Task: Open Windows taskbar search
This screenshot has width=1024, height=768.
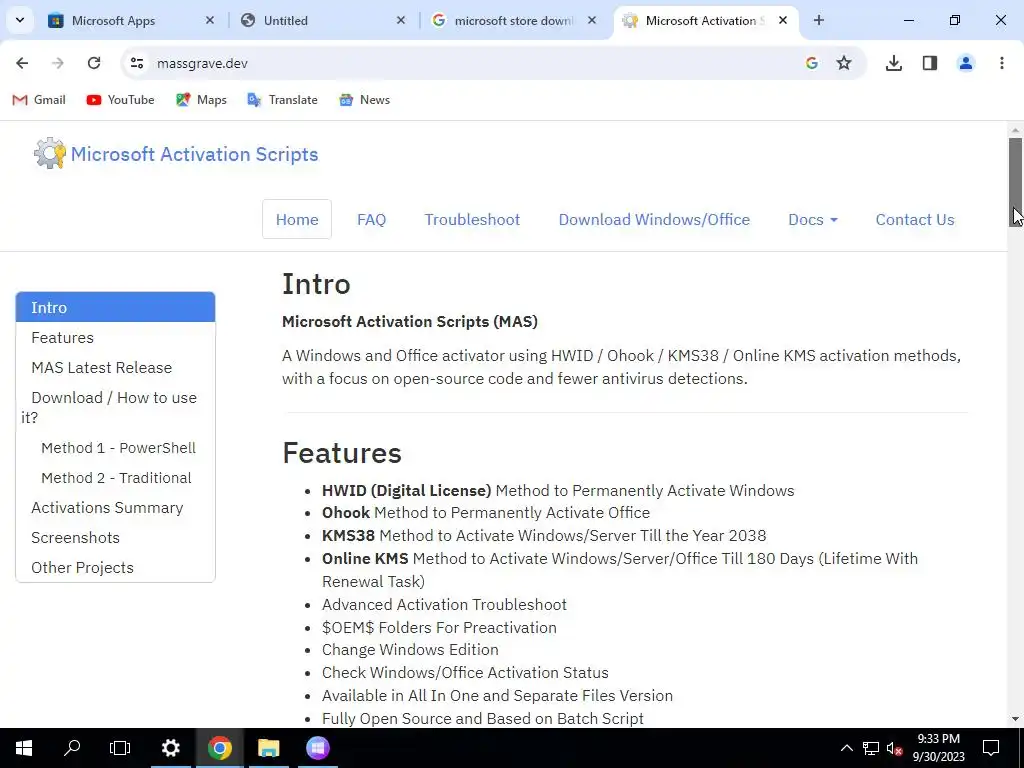Action: point(72,748)
